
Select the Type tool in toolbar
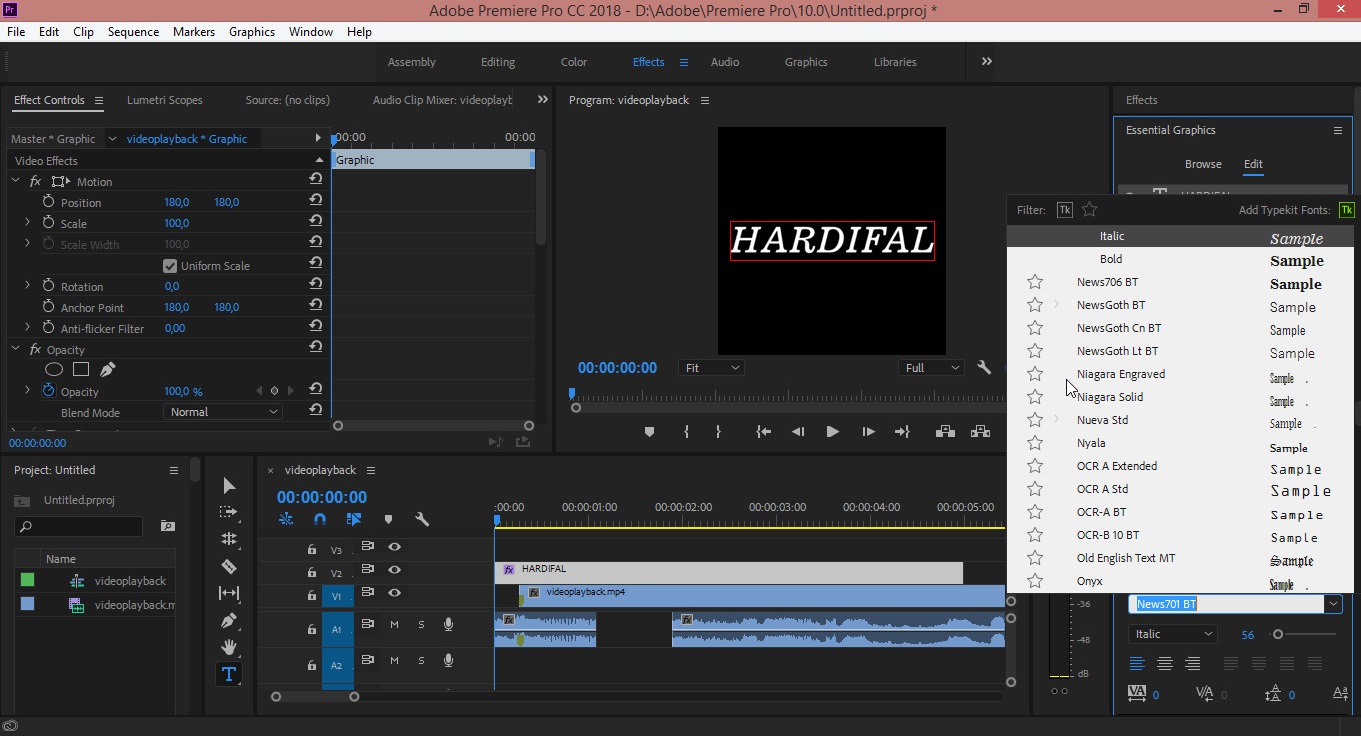[x=228, y=674]
